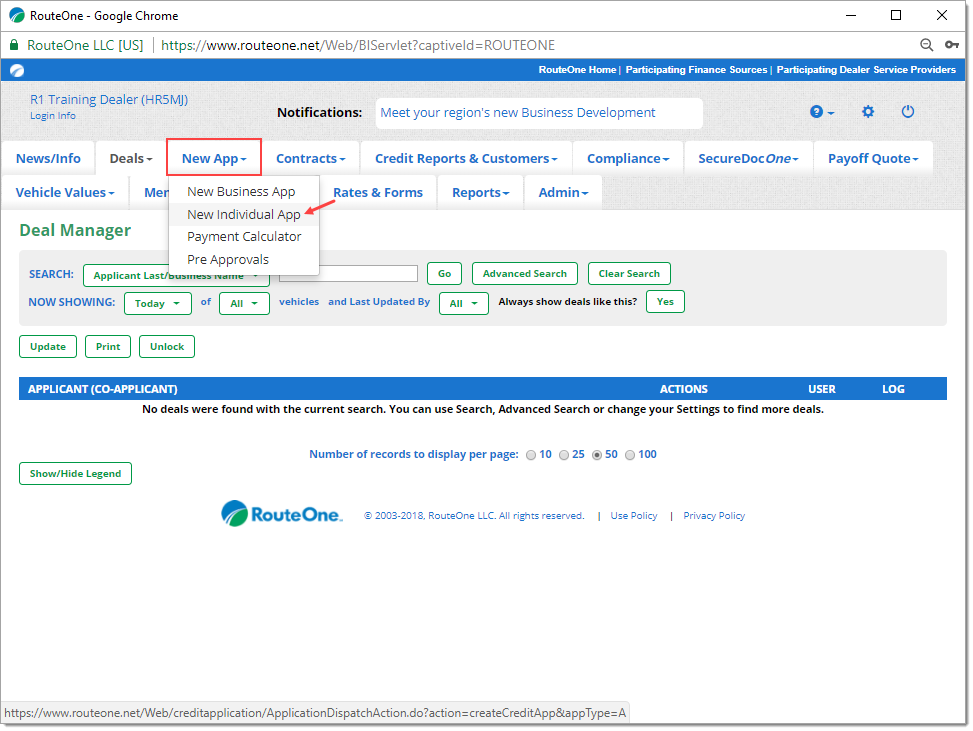Click the notification about Business Development
This screenshot has height=731, width=973.
518,113
